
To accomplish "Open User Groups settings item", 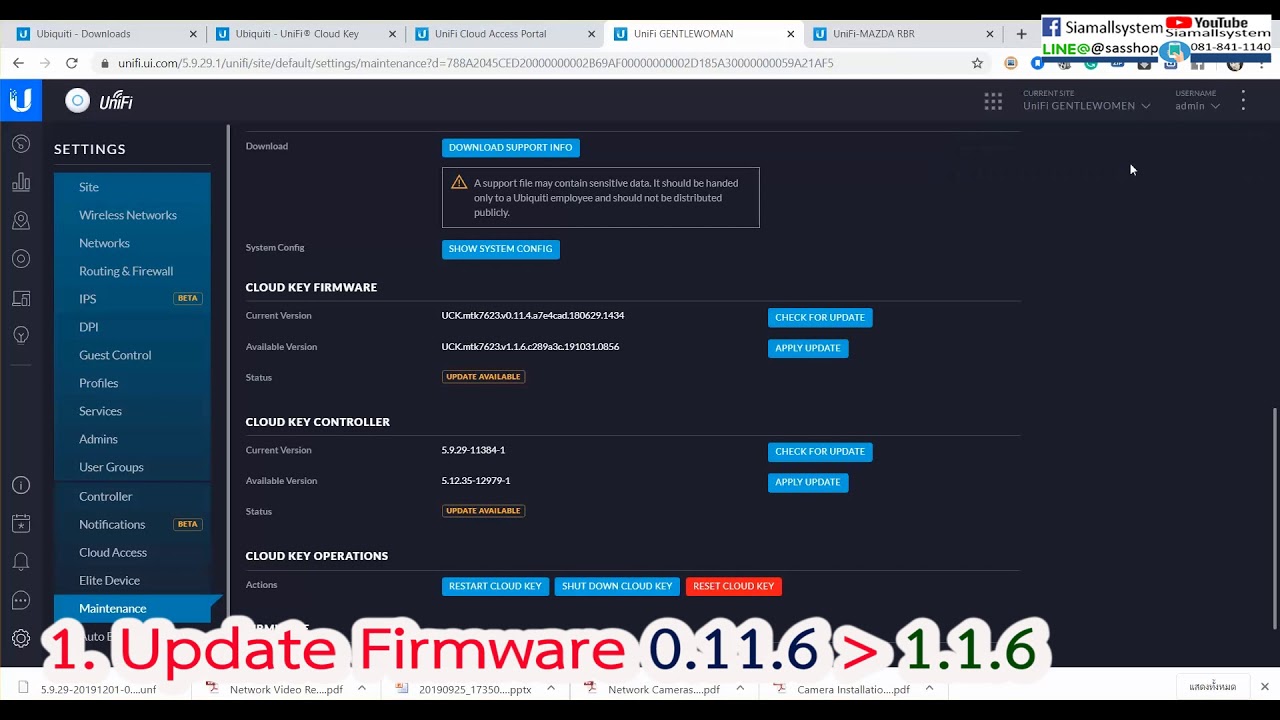I will coord(132,467).
